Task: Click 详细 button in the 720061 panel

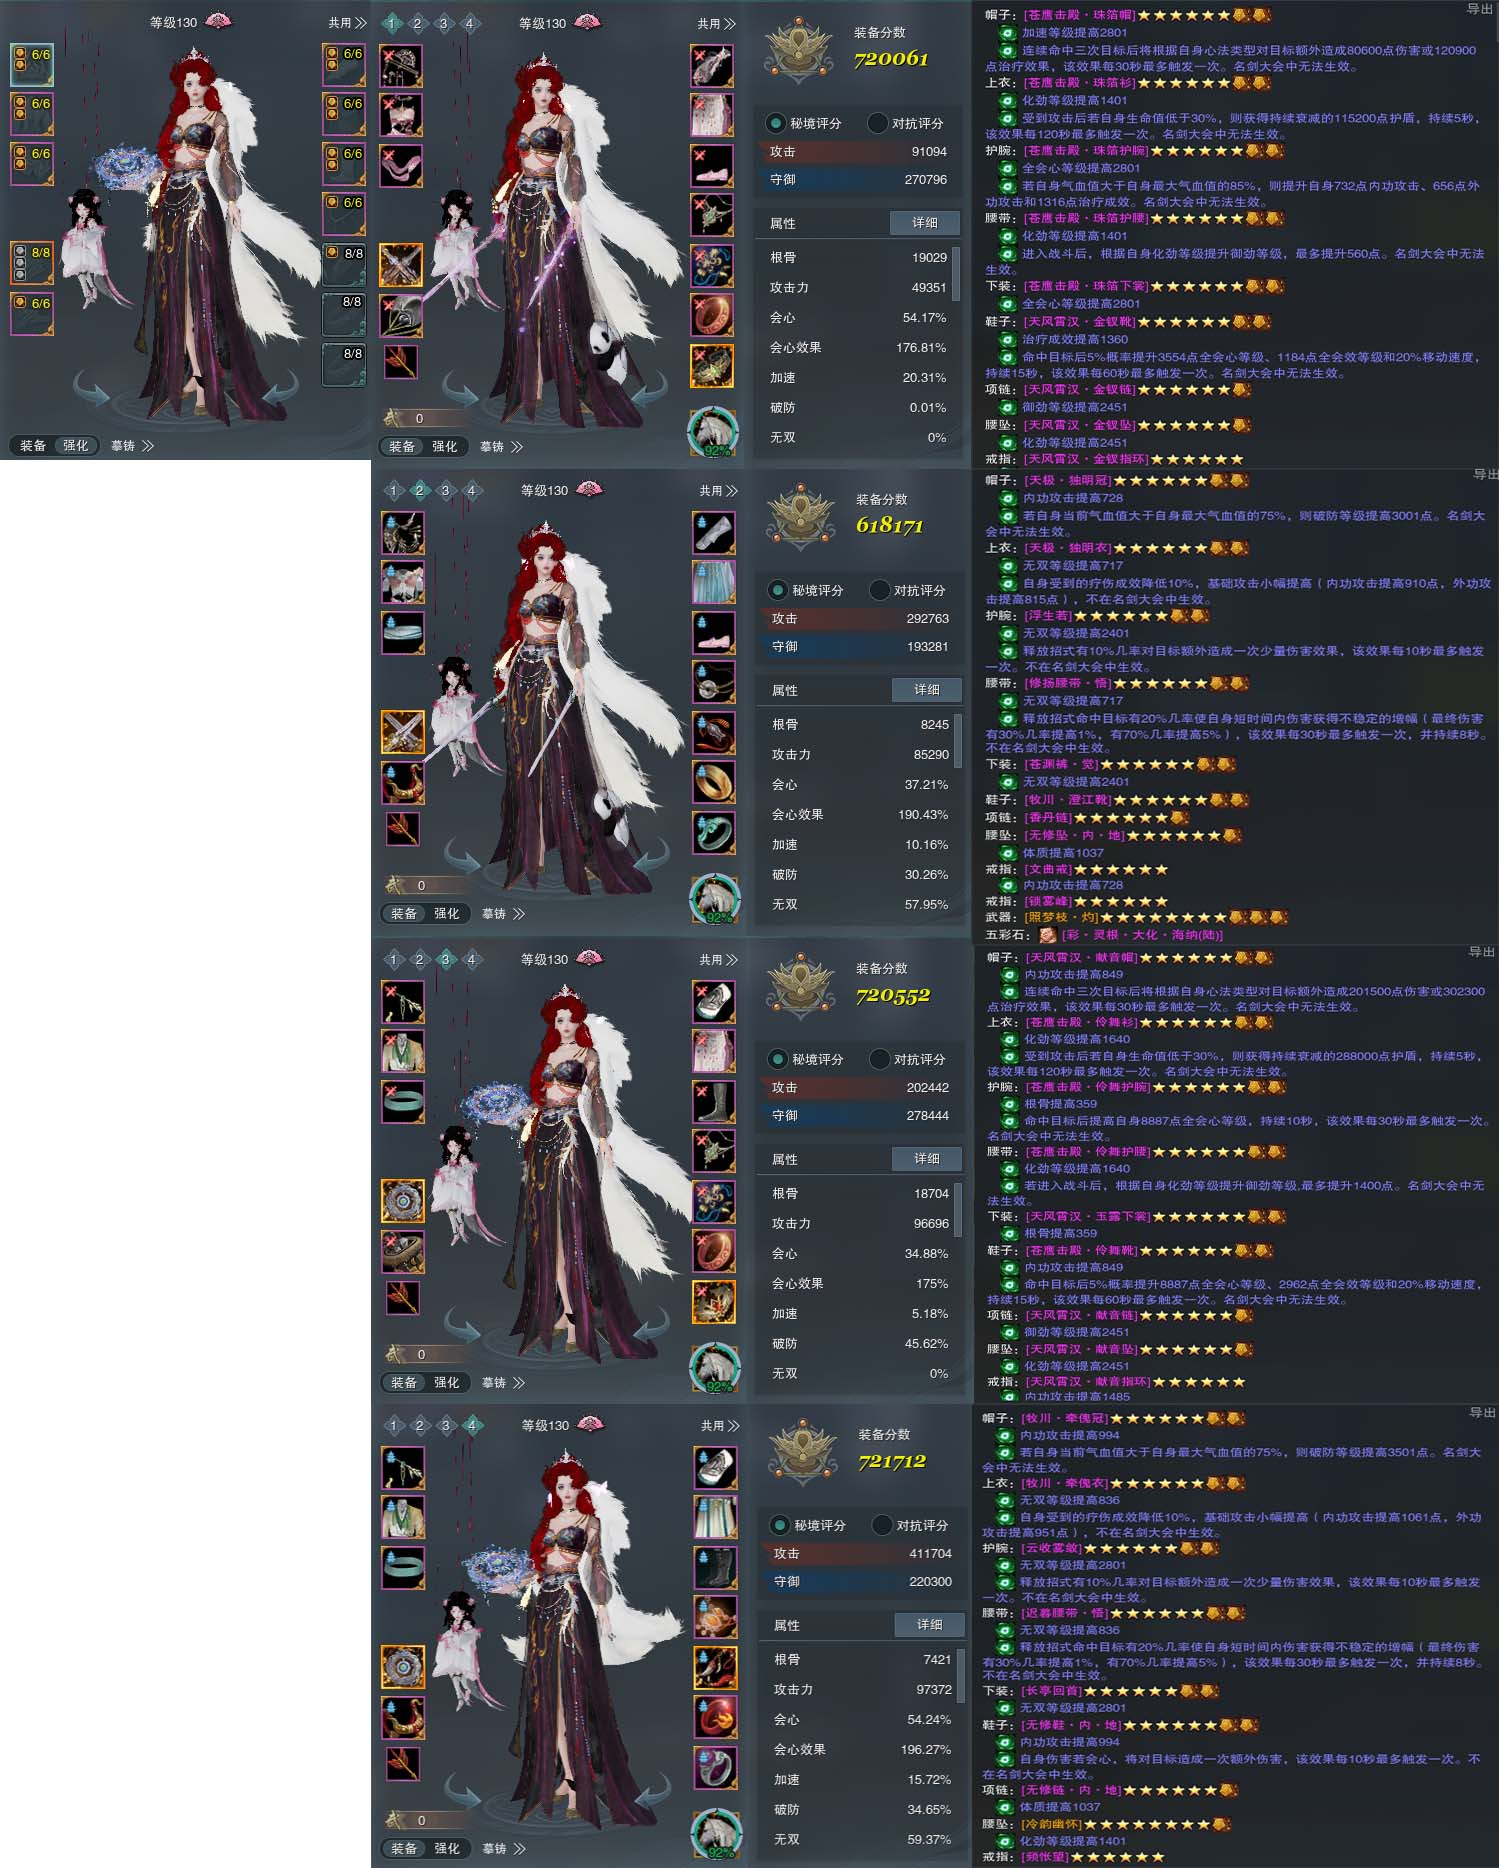Action: click(925, 223)
